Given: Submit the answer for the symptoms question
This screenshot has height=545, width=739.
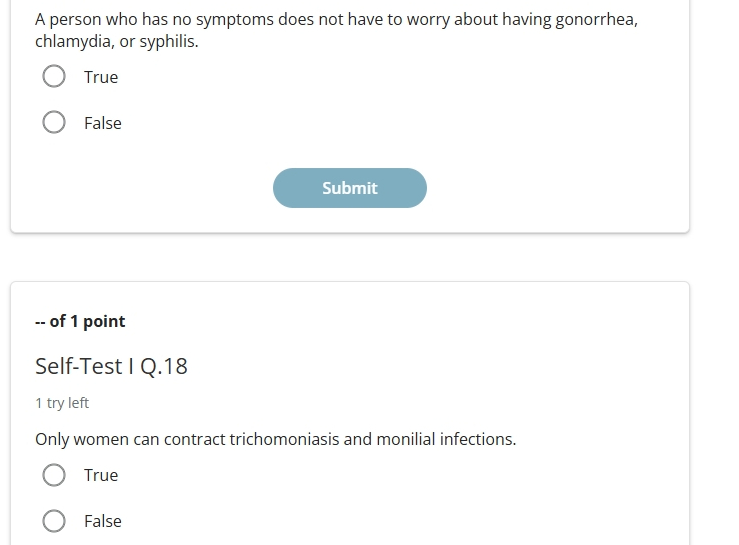Looking at the screenshot, I should pos(350,188).
